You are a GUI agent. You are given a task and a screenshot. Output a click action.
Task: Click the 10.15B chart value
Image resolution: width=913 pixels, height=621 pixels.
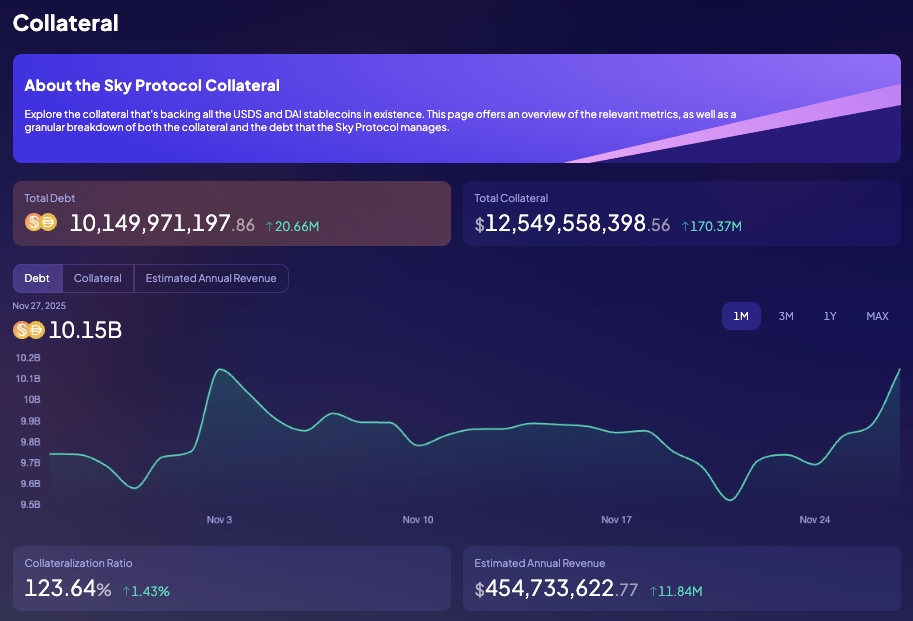point(86,330)
